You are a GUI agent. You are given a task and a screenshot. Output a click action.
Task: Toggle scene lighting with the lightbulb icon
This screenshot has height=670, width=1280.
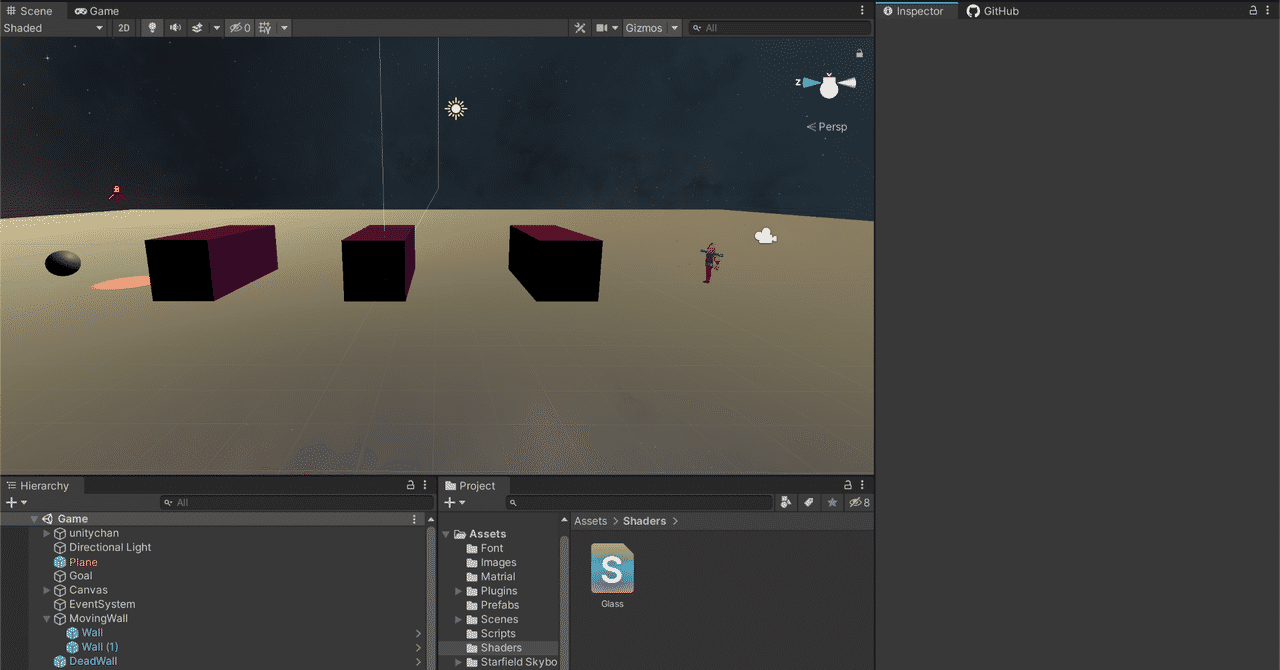152,28
